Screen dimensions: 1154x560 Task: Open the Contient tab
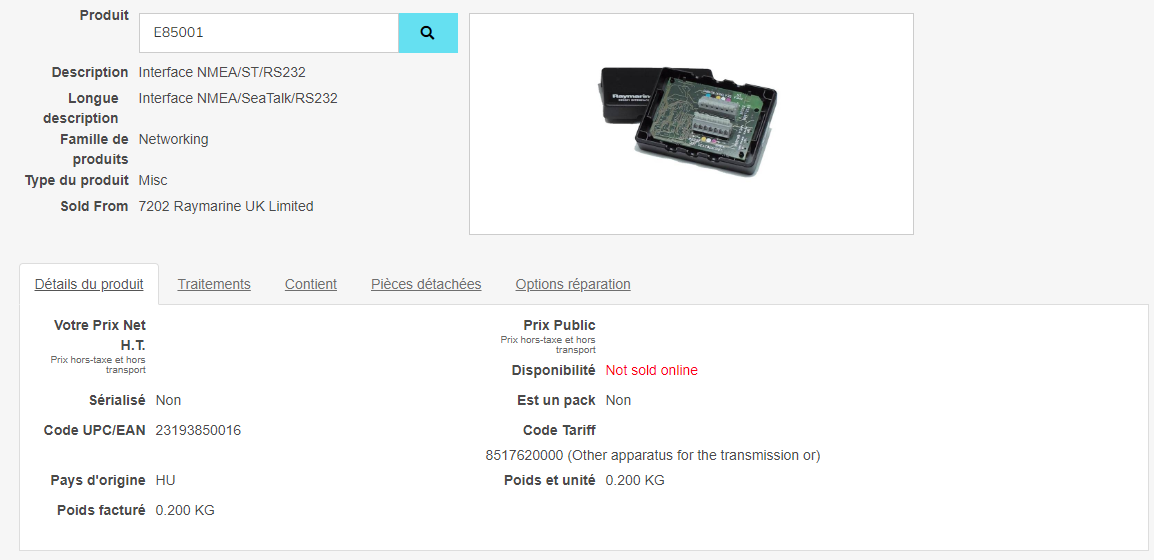311,284
